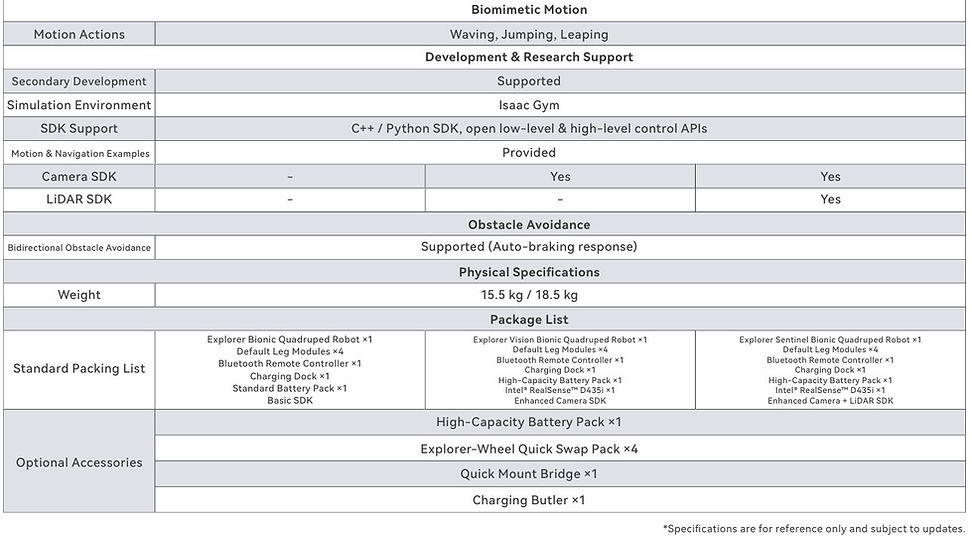The image size is (972, 536).
Task: Select the last Yes cell in Camera SDK row
Action: point(830,177)
